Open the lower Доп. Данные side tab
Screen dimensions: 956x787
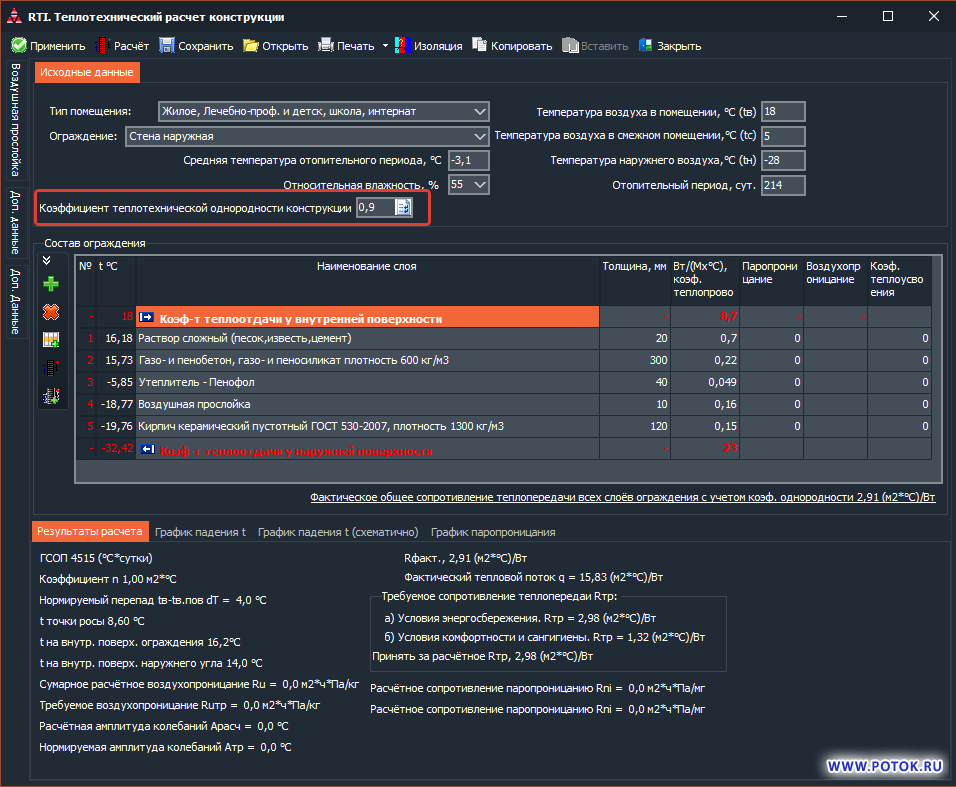point(16,301)
